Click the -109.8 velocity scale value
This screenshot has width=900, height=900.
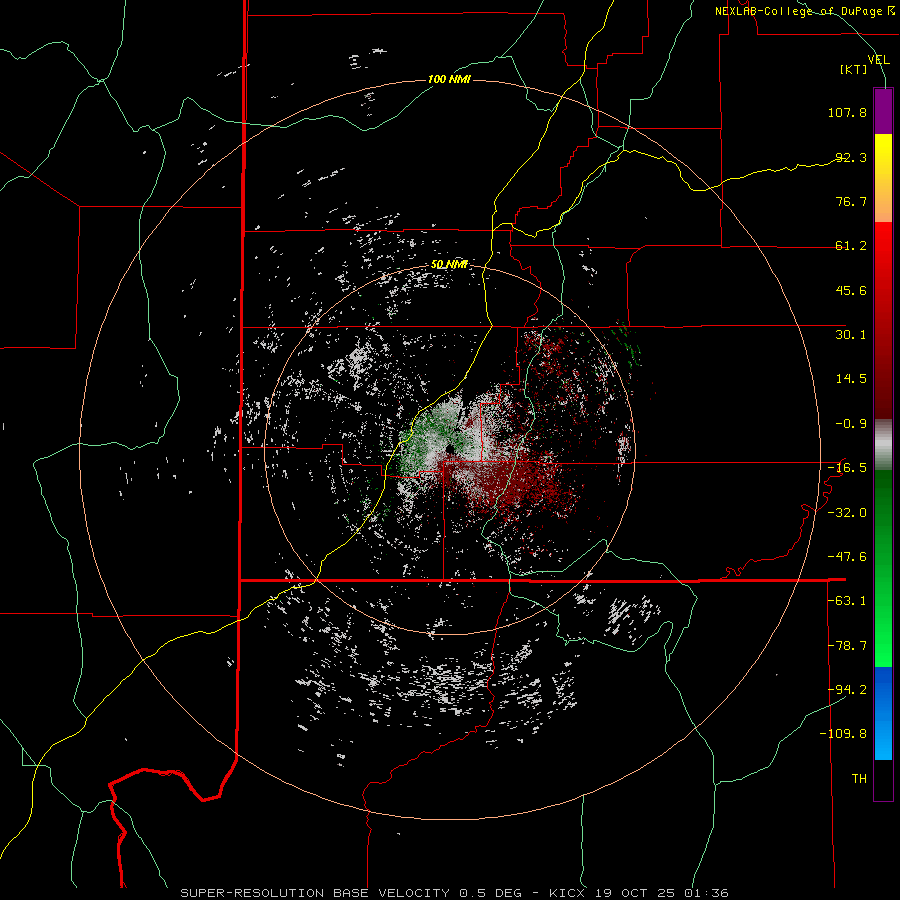click(x=843, y=734)
